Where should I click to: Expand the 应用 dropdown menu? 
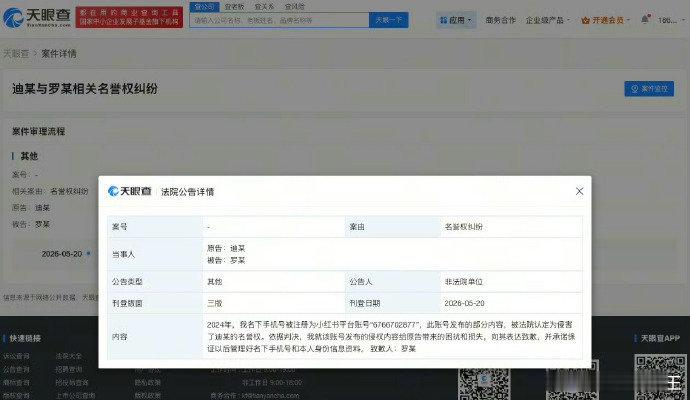pyautogui.click(x=456, y=20)
